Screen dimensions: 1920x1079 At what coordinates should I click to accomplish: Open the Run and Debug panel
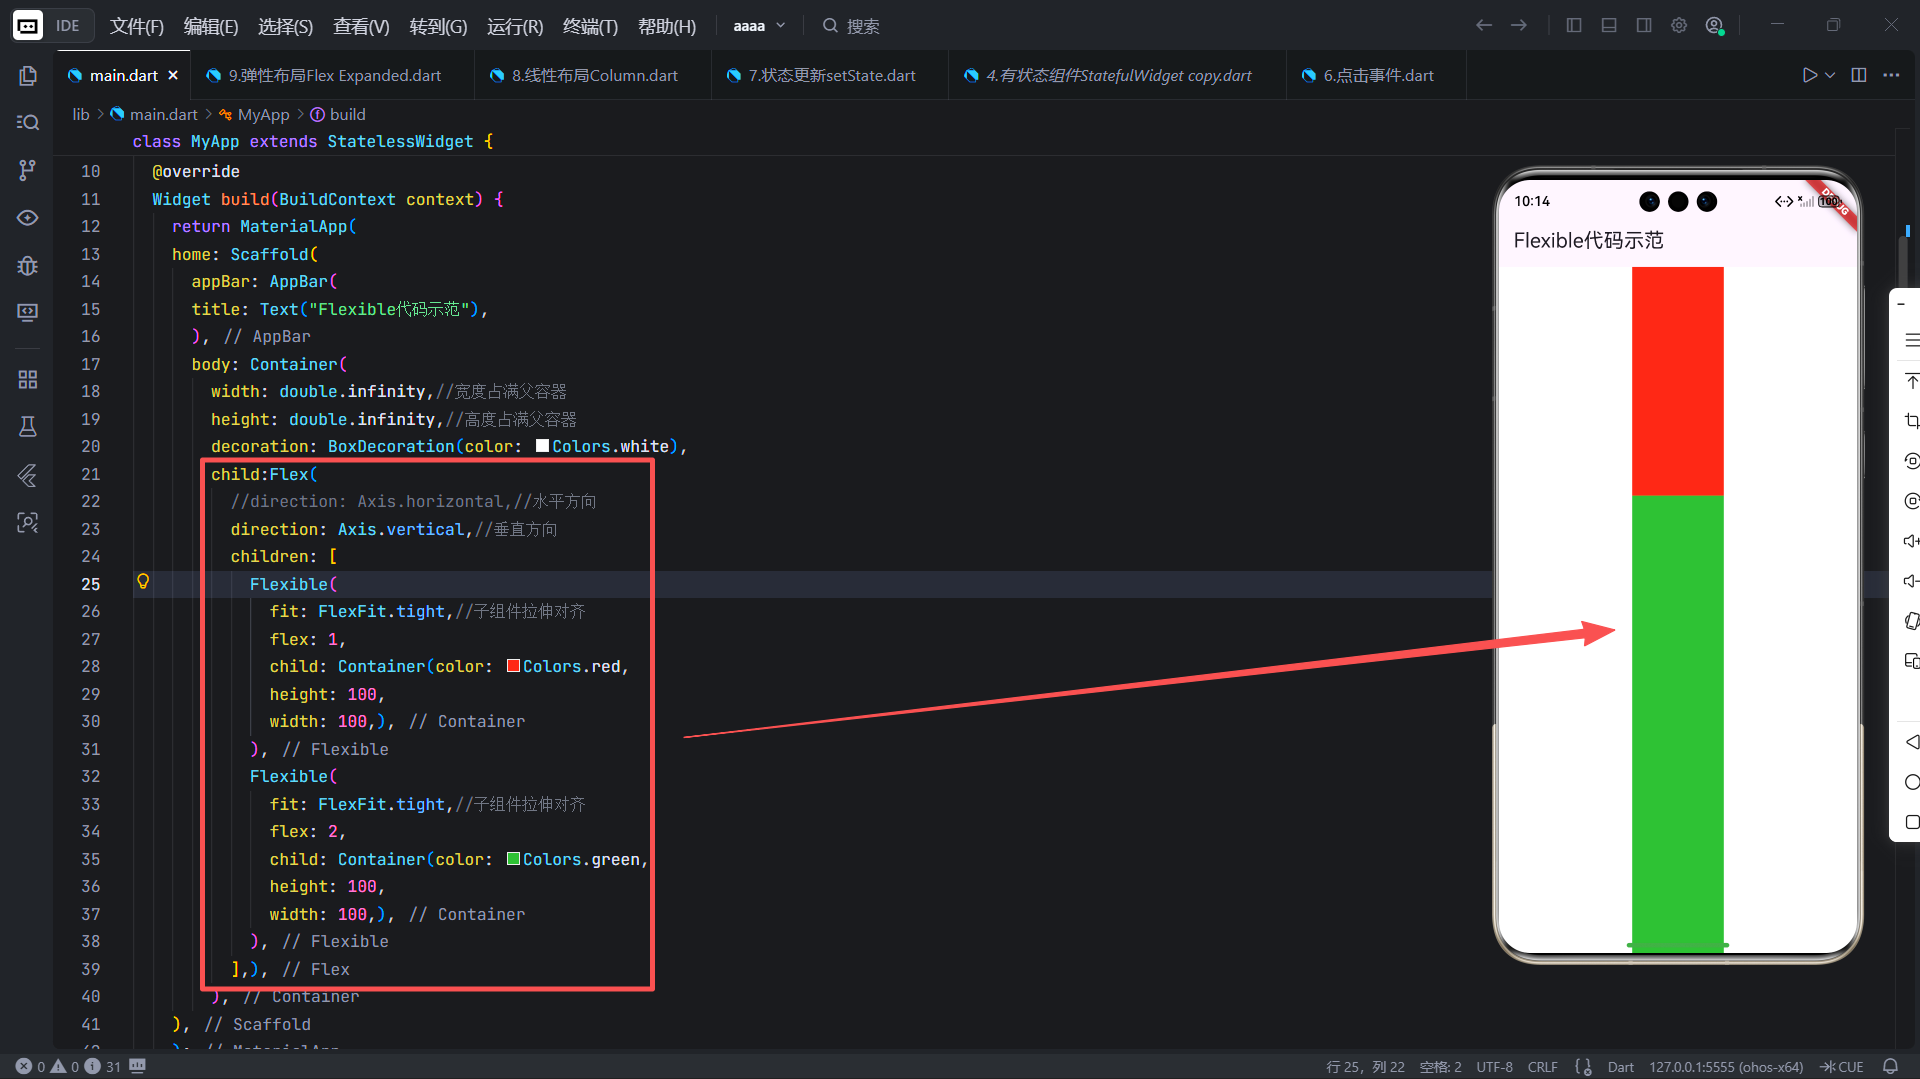coord(27,265)
